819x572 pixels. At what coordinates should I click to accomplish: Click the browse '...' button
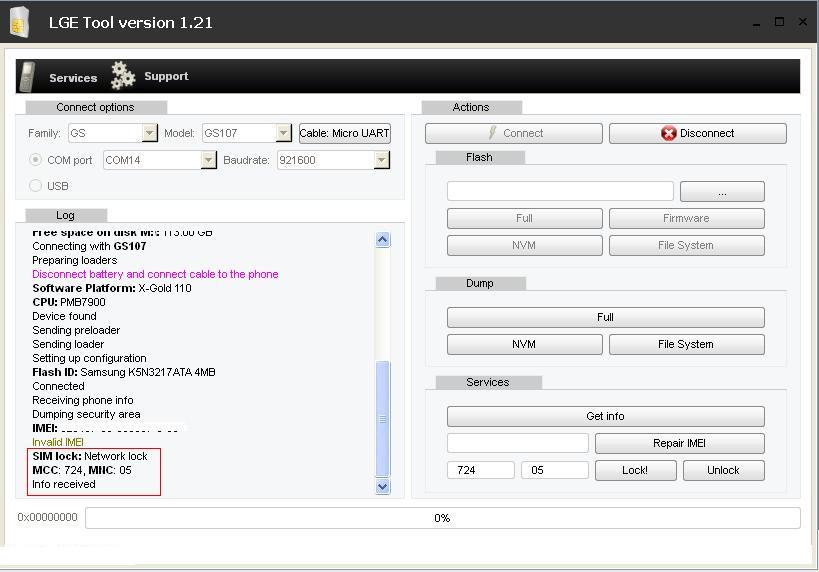(722, 192)
